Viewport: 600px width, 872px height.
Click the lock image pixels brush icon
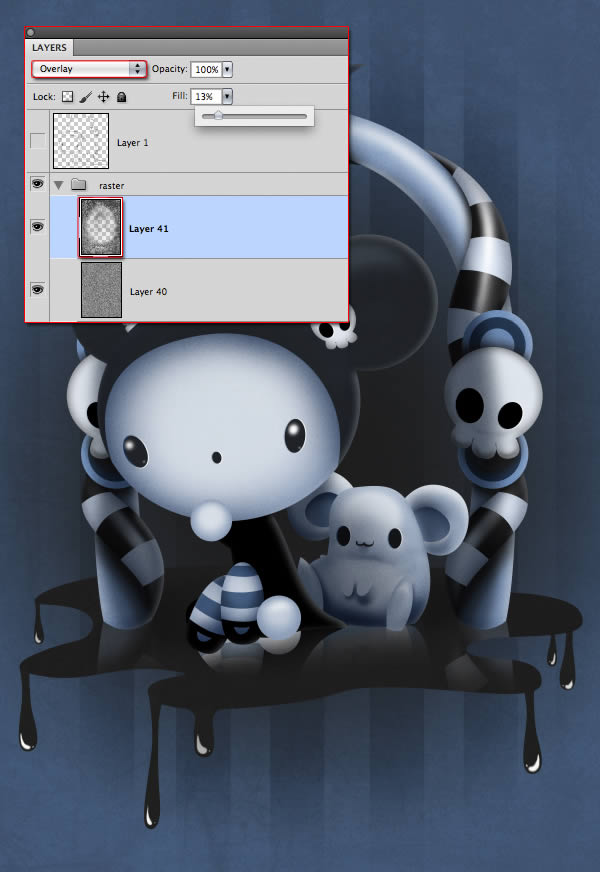click(85, 97)
